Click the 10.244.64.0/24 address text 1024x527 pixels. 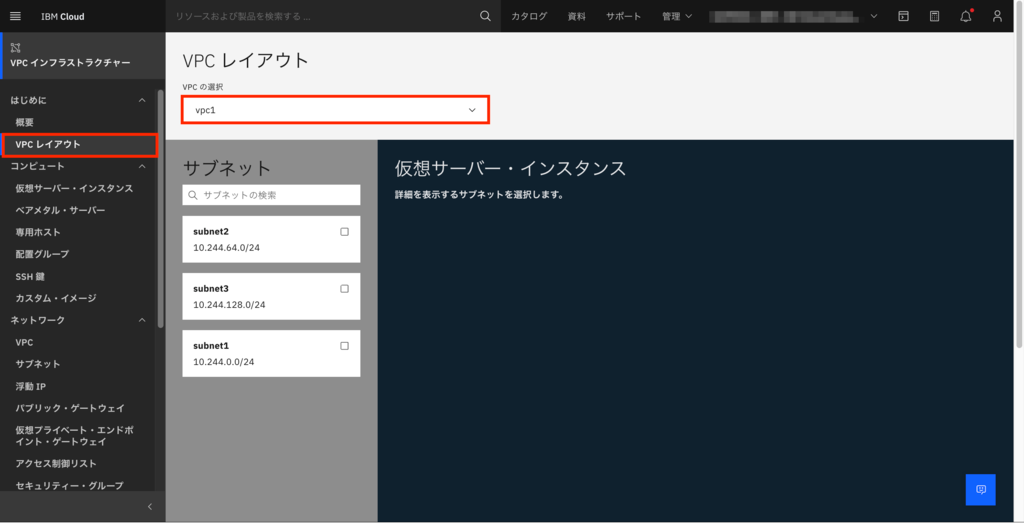tap(227, 248)
